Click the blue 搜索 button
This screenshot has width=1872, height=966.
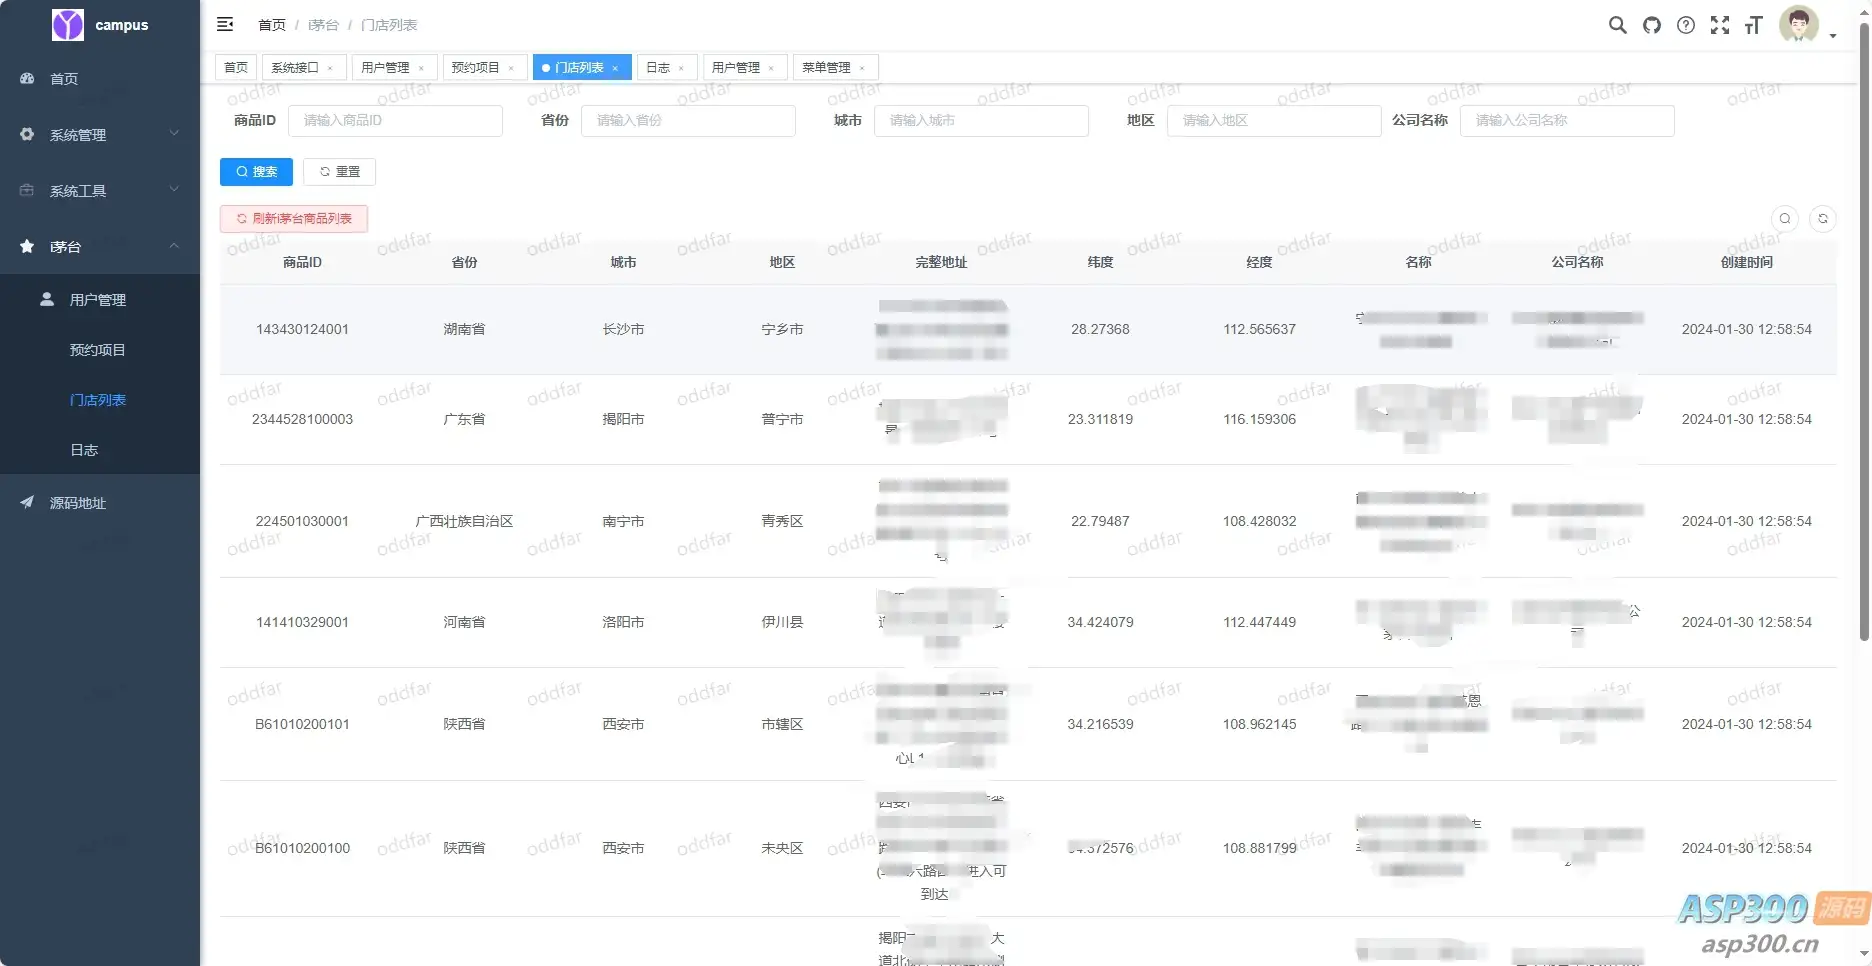click(x=256, y=172)
